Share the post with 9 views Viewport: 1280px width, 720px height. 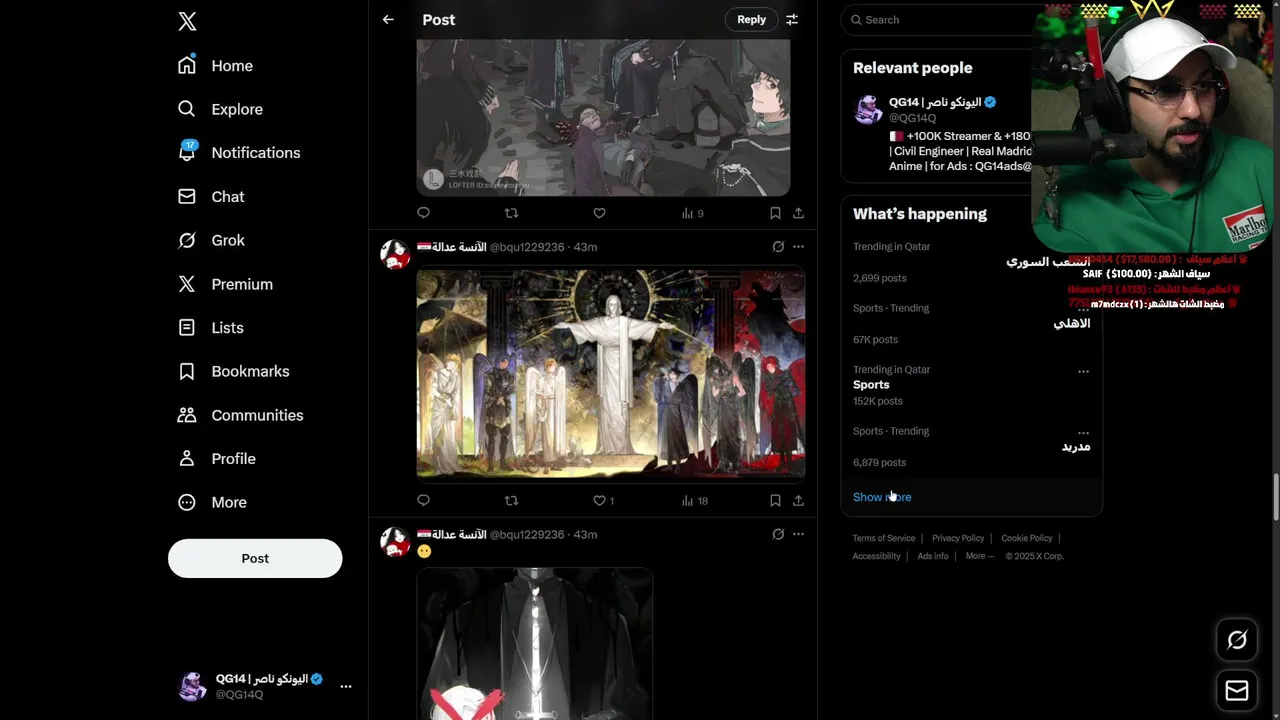(798, 213)
